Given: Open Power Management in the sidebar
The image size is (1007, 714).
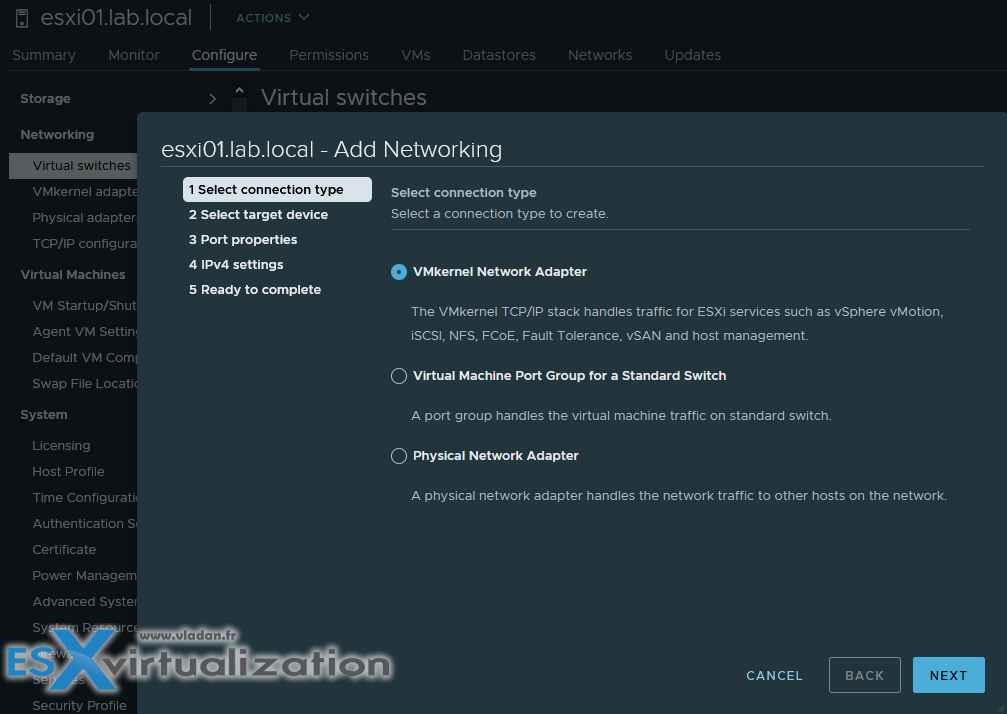Looking at the screenshot, I should click(85, 575).
